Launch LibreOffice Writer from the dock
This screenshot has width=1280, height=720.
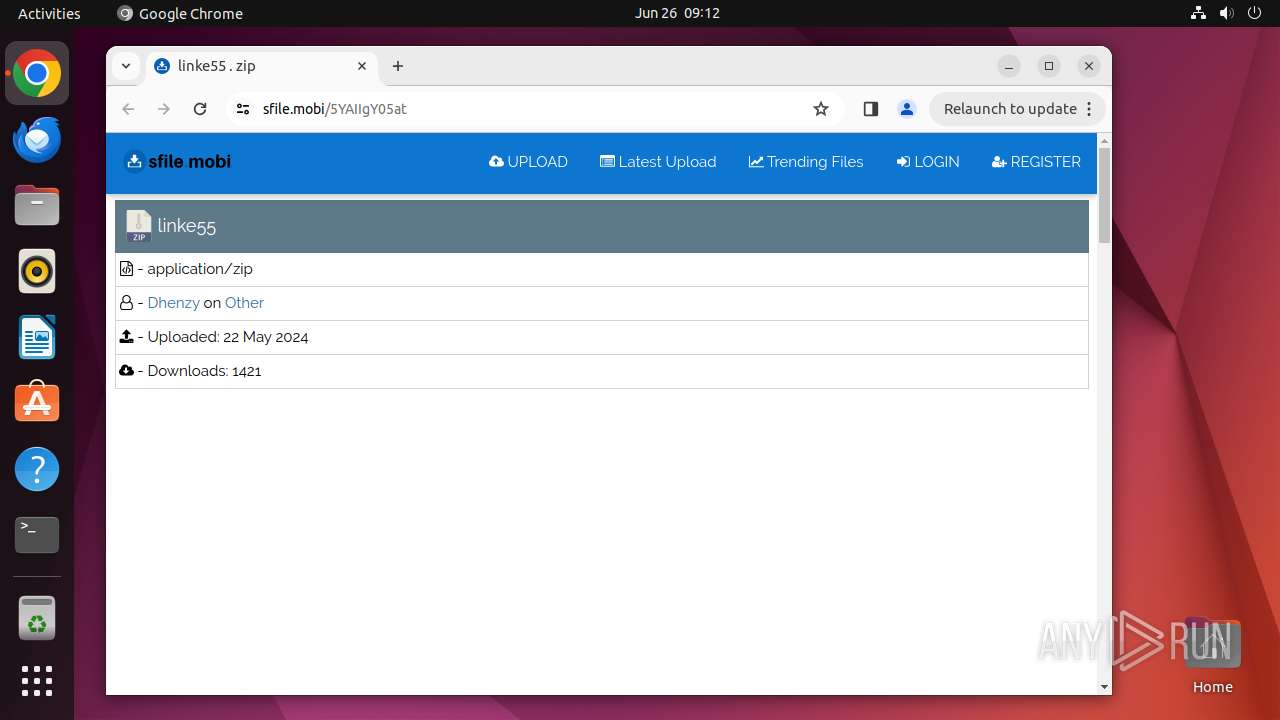[x=37, y=337]
